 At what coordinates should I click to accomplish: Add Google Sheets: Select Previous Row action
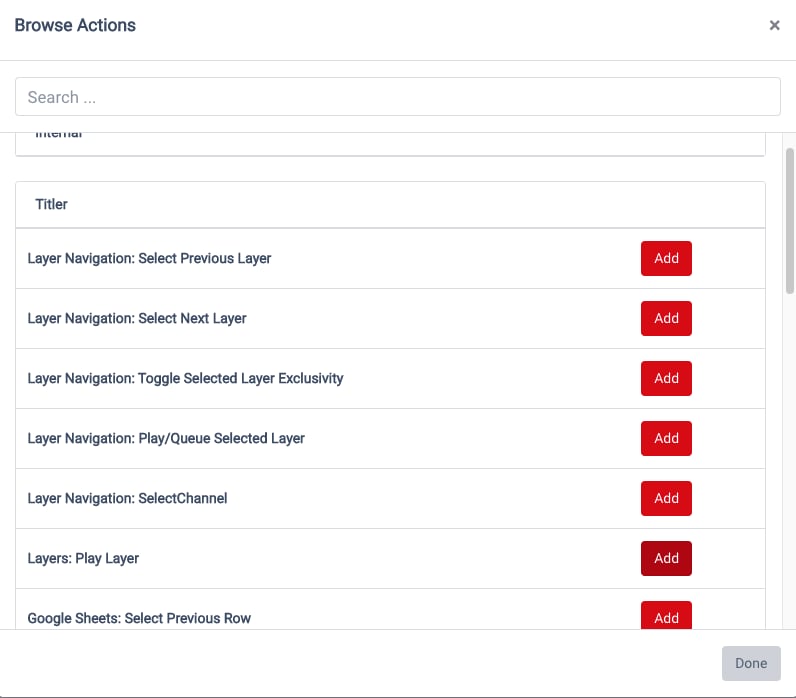point(666,616)
